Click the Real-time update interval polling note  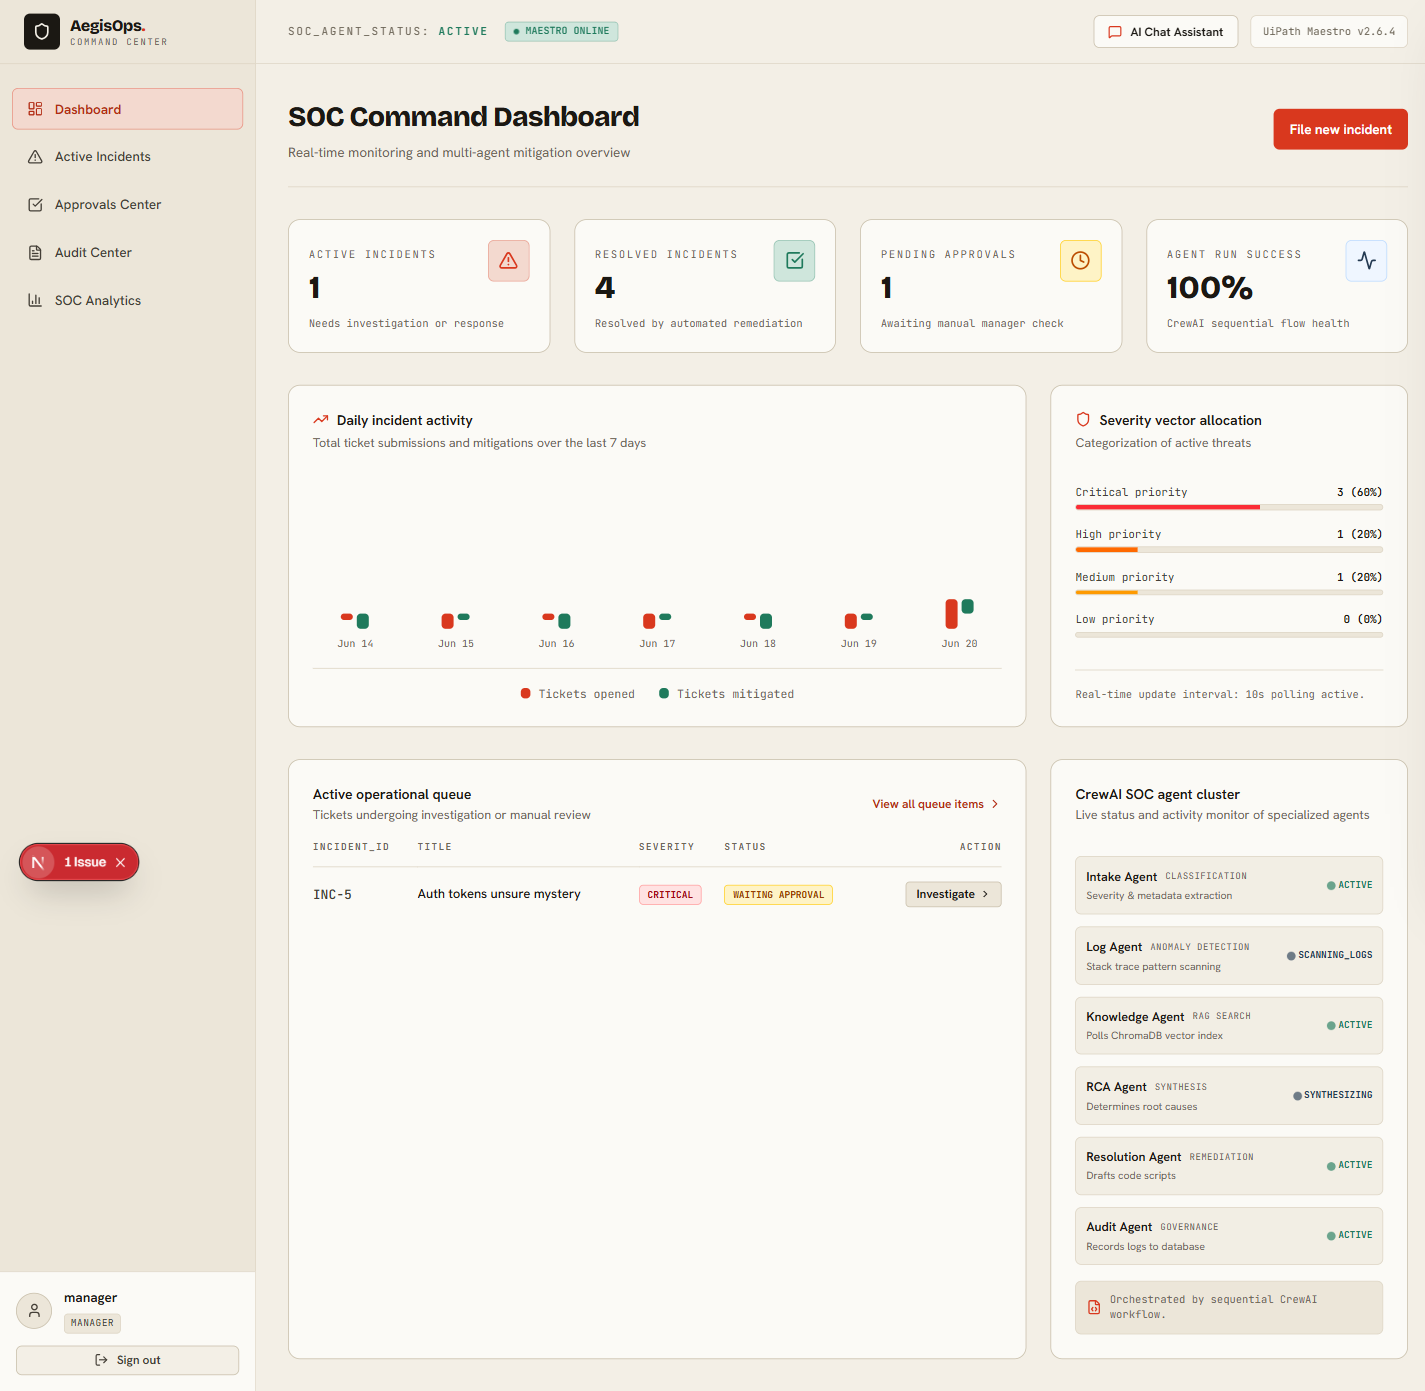[1219, 694]
